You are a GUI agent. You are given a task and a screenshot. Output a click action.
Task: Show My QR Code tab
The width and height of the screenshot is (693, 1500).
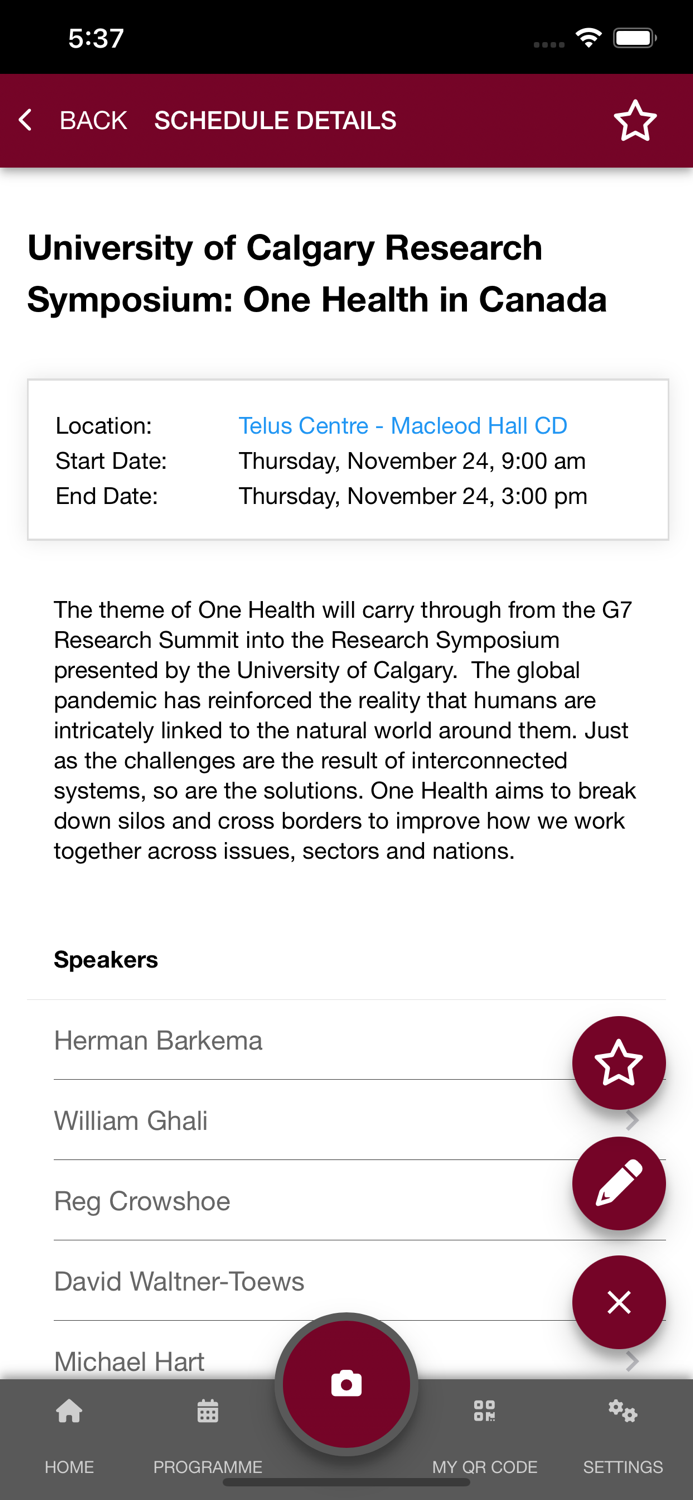(x=485, y=1431)
